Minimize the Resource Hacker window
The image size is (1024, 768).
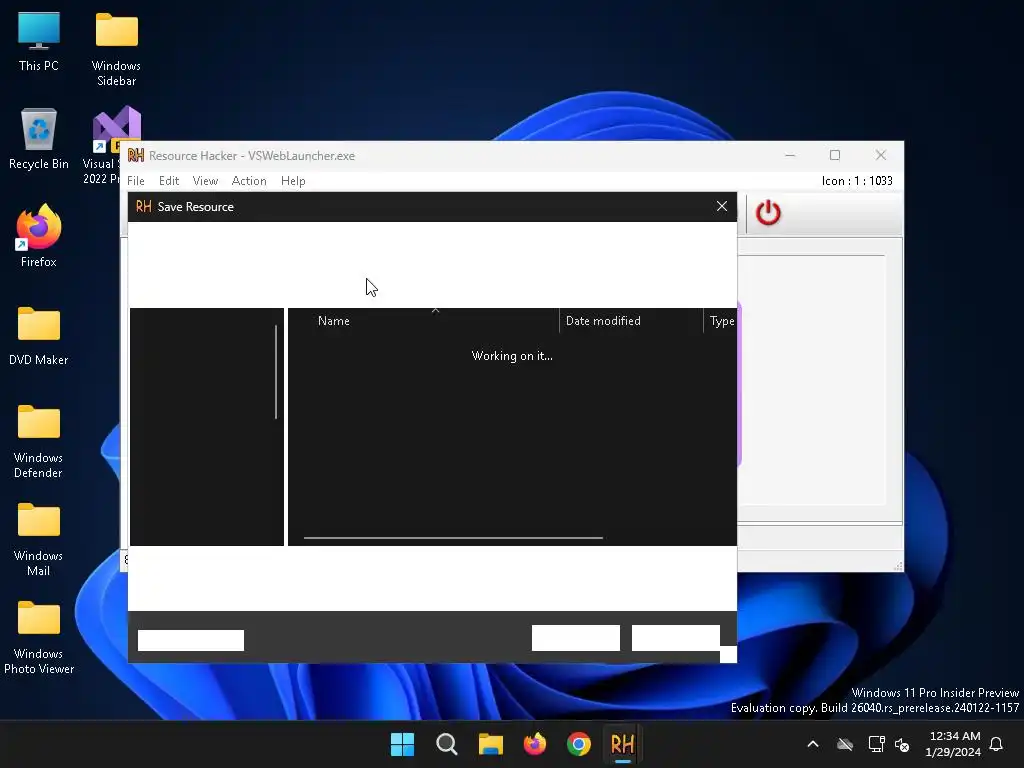coord(790,155)
